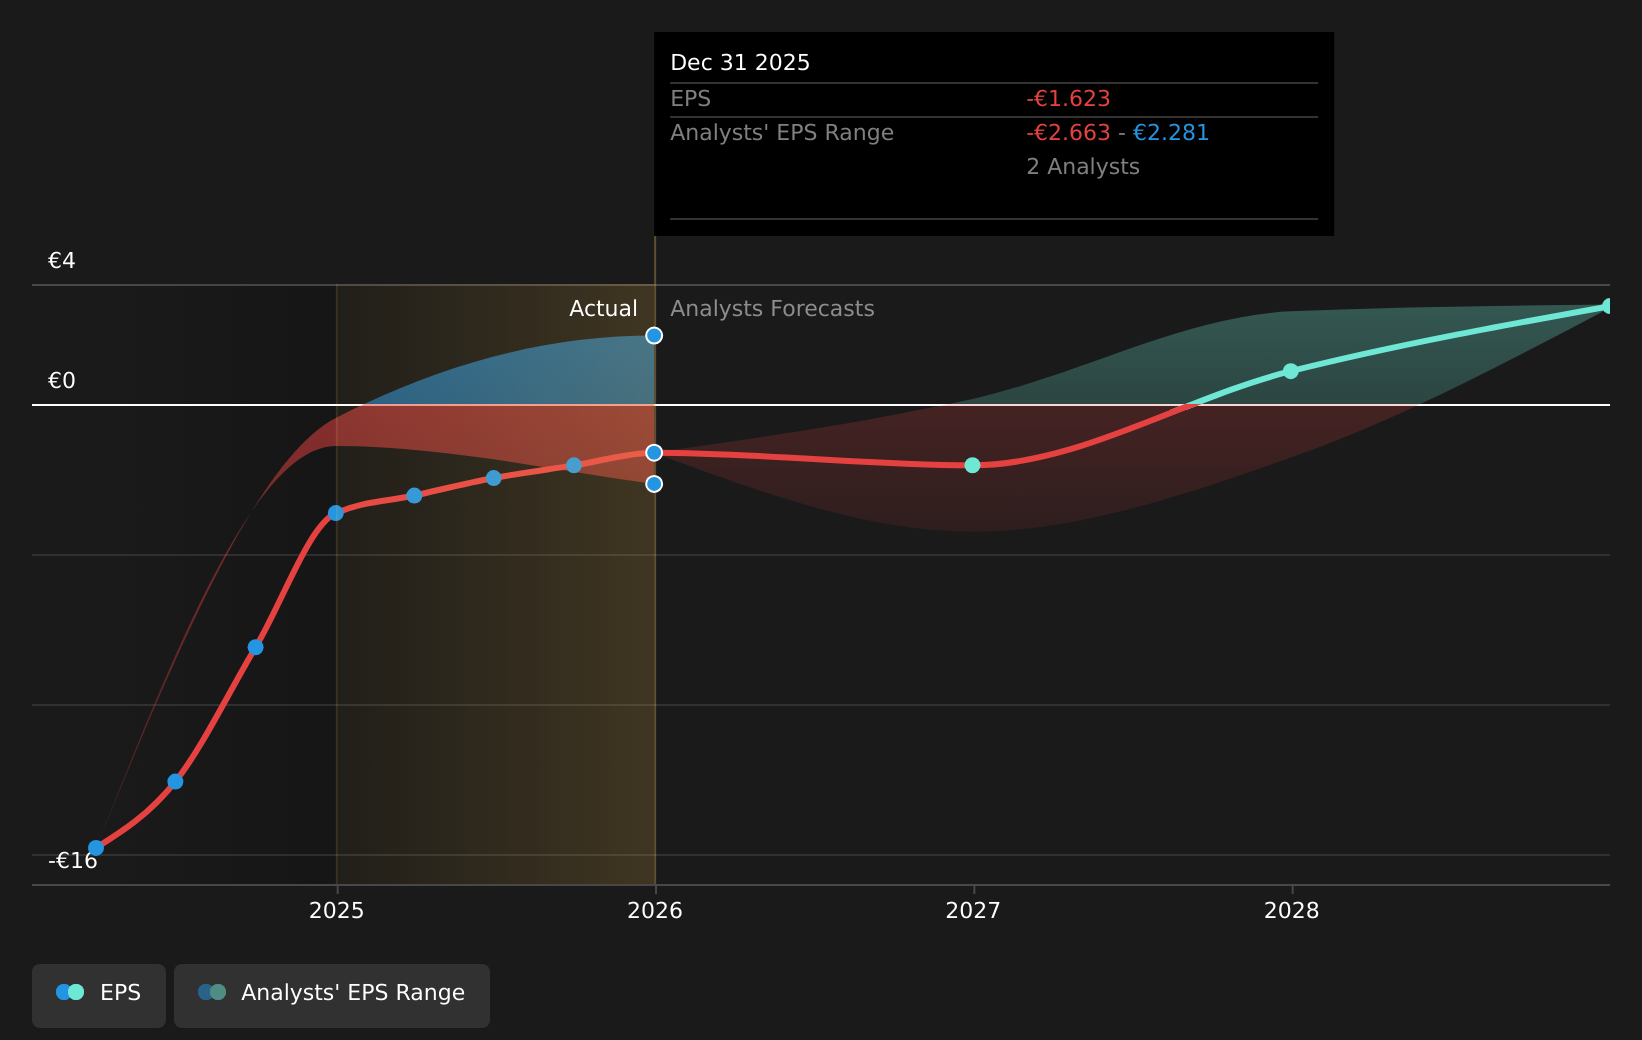This screenshot has width=1642, height=1040.
Task: Click the 2026 x-axis label
Action: [x=655, y=910]
